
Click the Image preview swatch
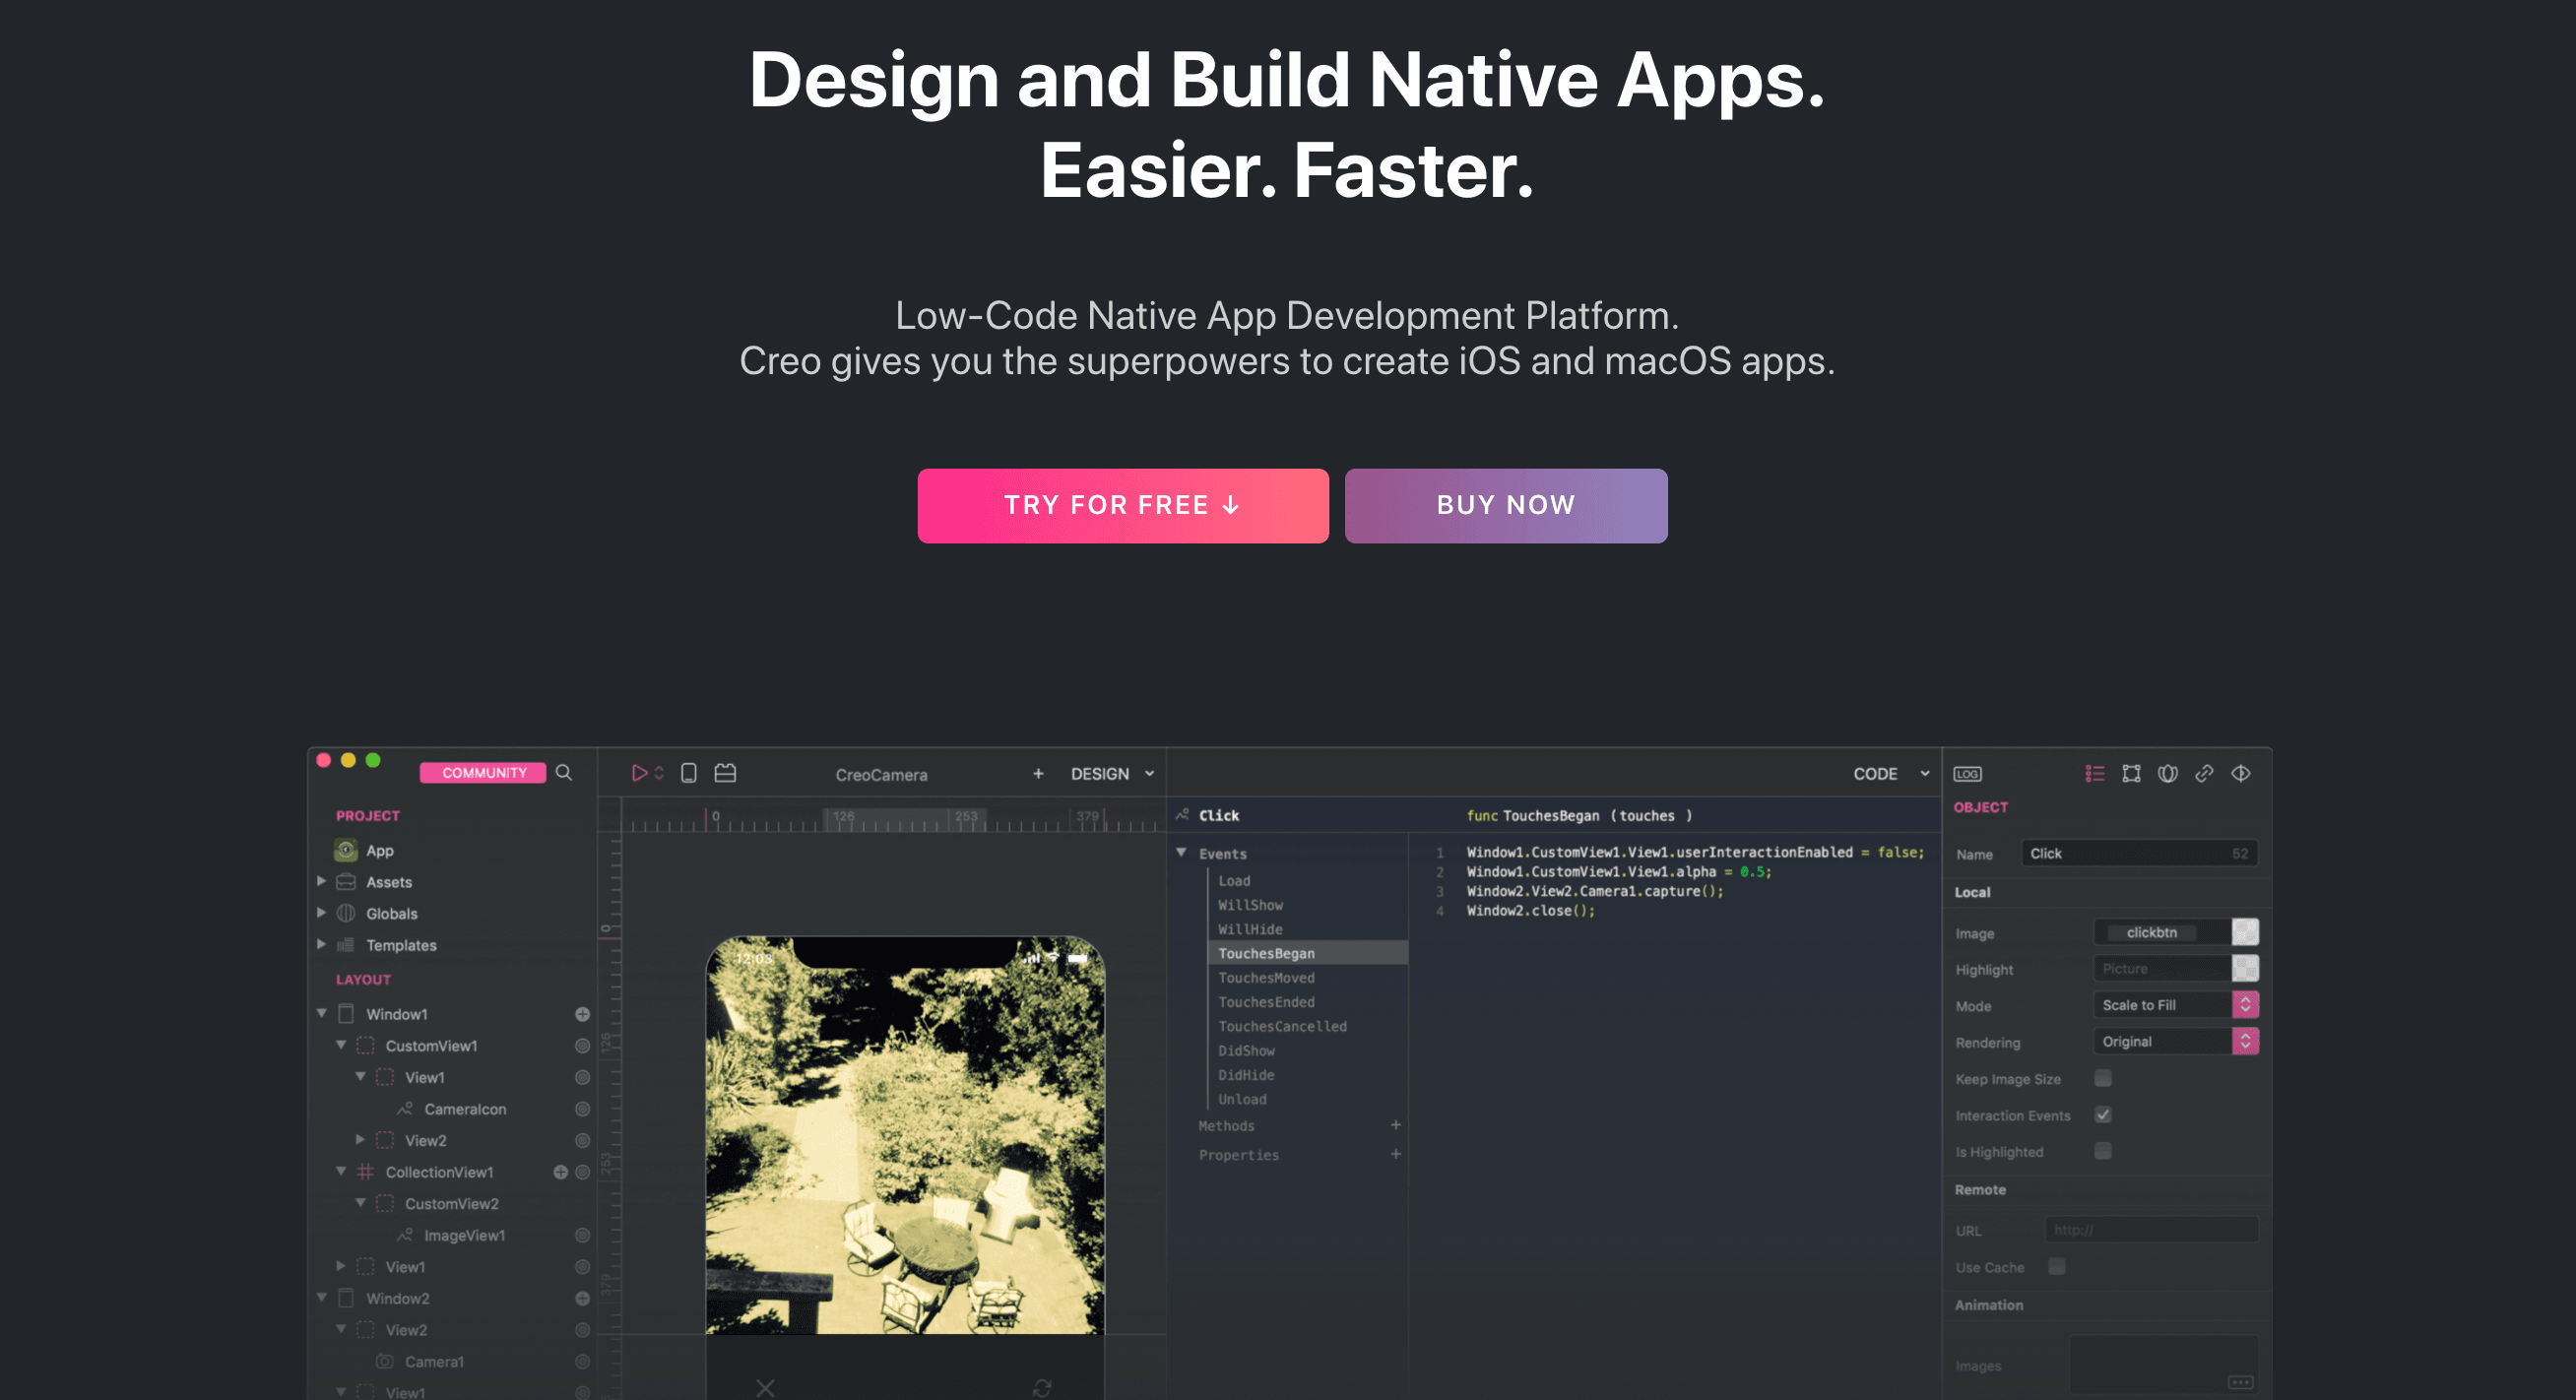point(2245,932)
